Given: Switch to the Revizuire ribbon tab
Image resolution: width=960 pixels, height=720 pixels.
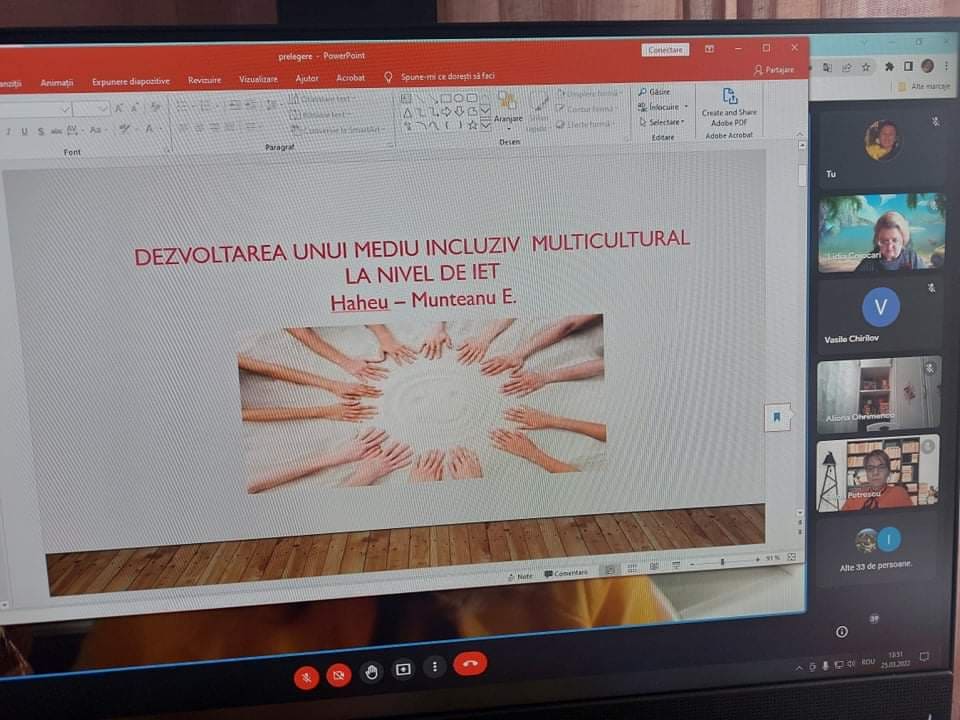Looking at the screenshot, I should (204, 80).
